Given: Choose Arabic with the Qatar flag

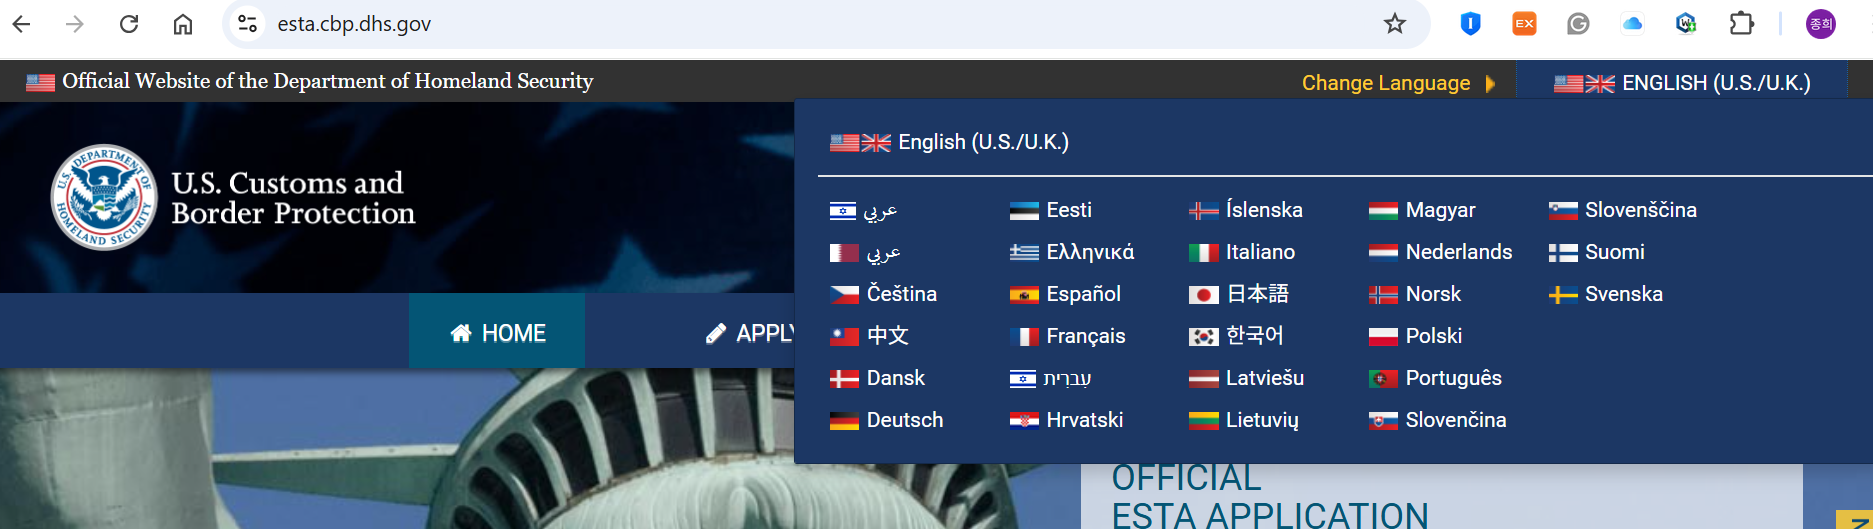Looking at the screenshot, I should click(x=865, y=252).
